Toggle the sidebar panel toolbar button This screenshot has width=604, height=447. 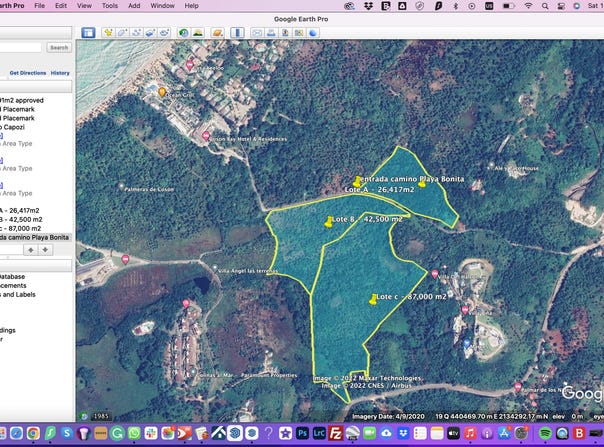(88, 33)
